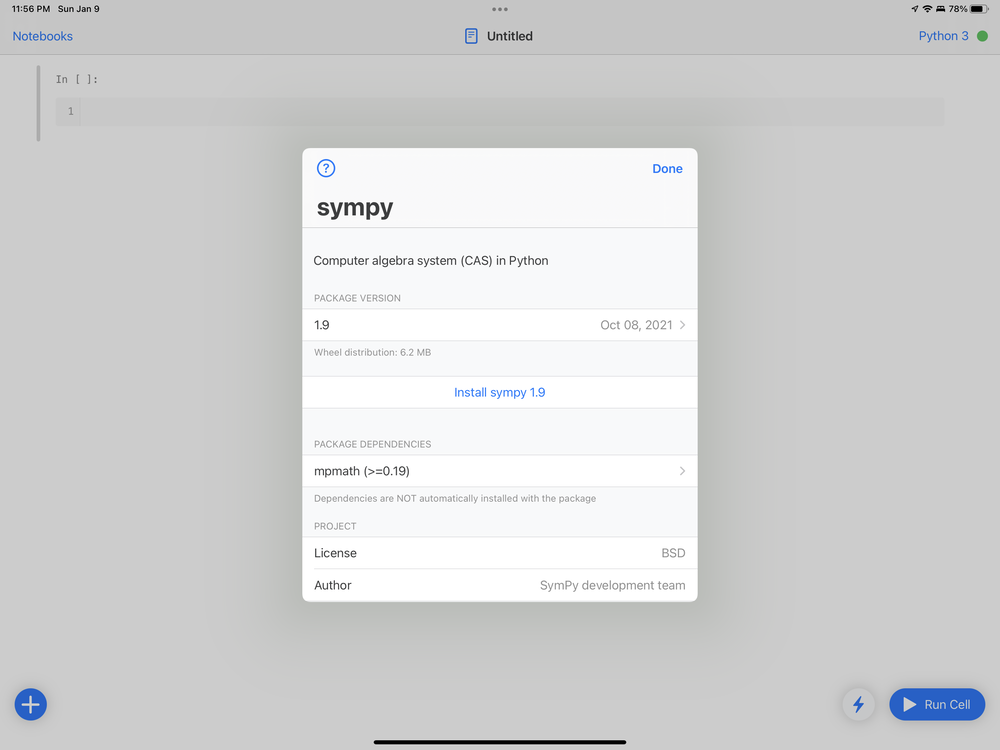Open package version 1.9 row

[499, 325]
